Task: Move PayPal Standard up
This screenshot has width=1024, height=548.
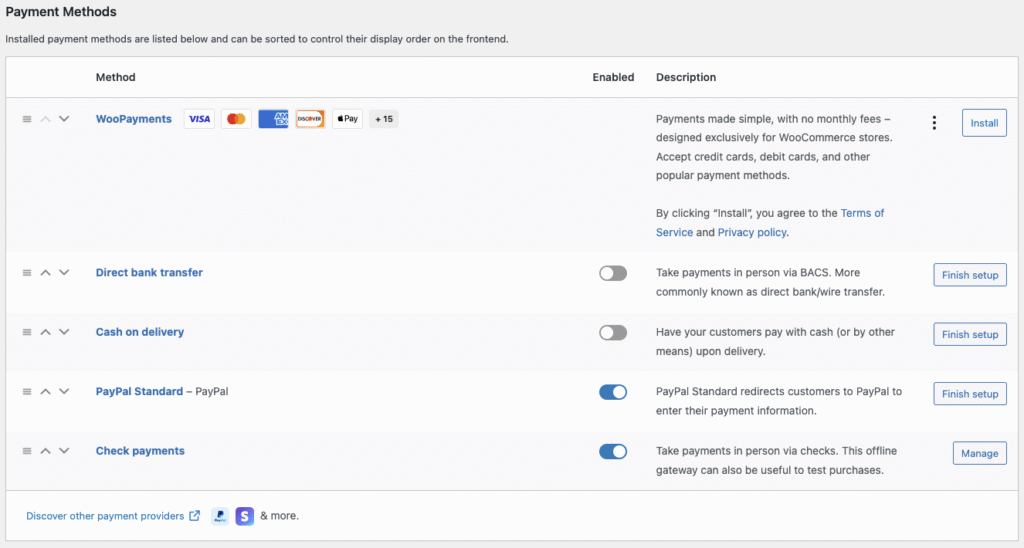Action: click(x=45, y=391)
